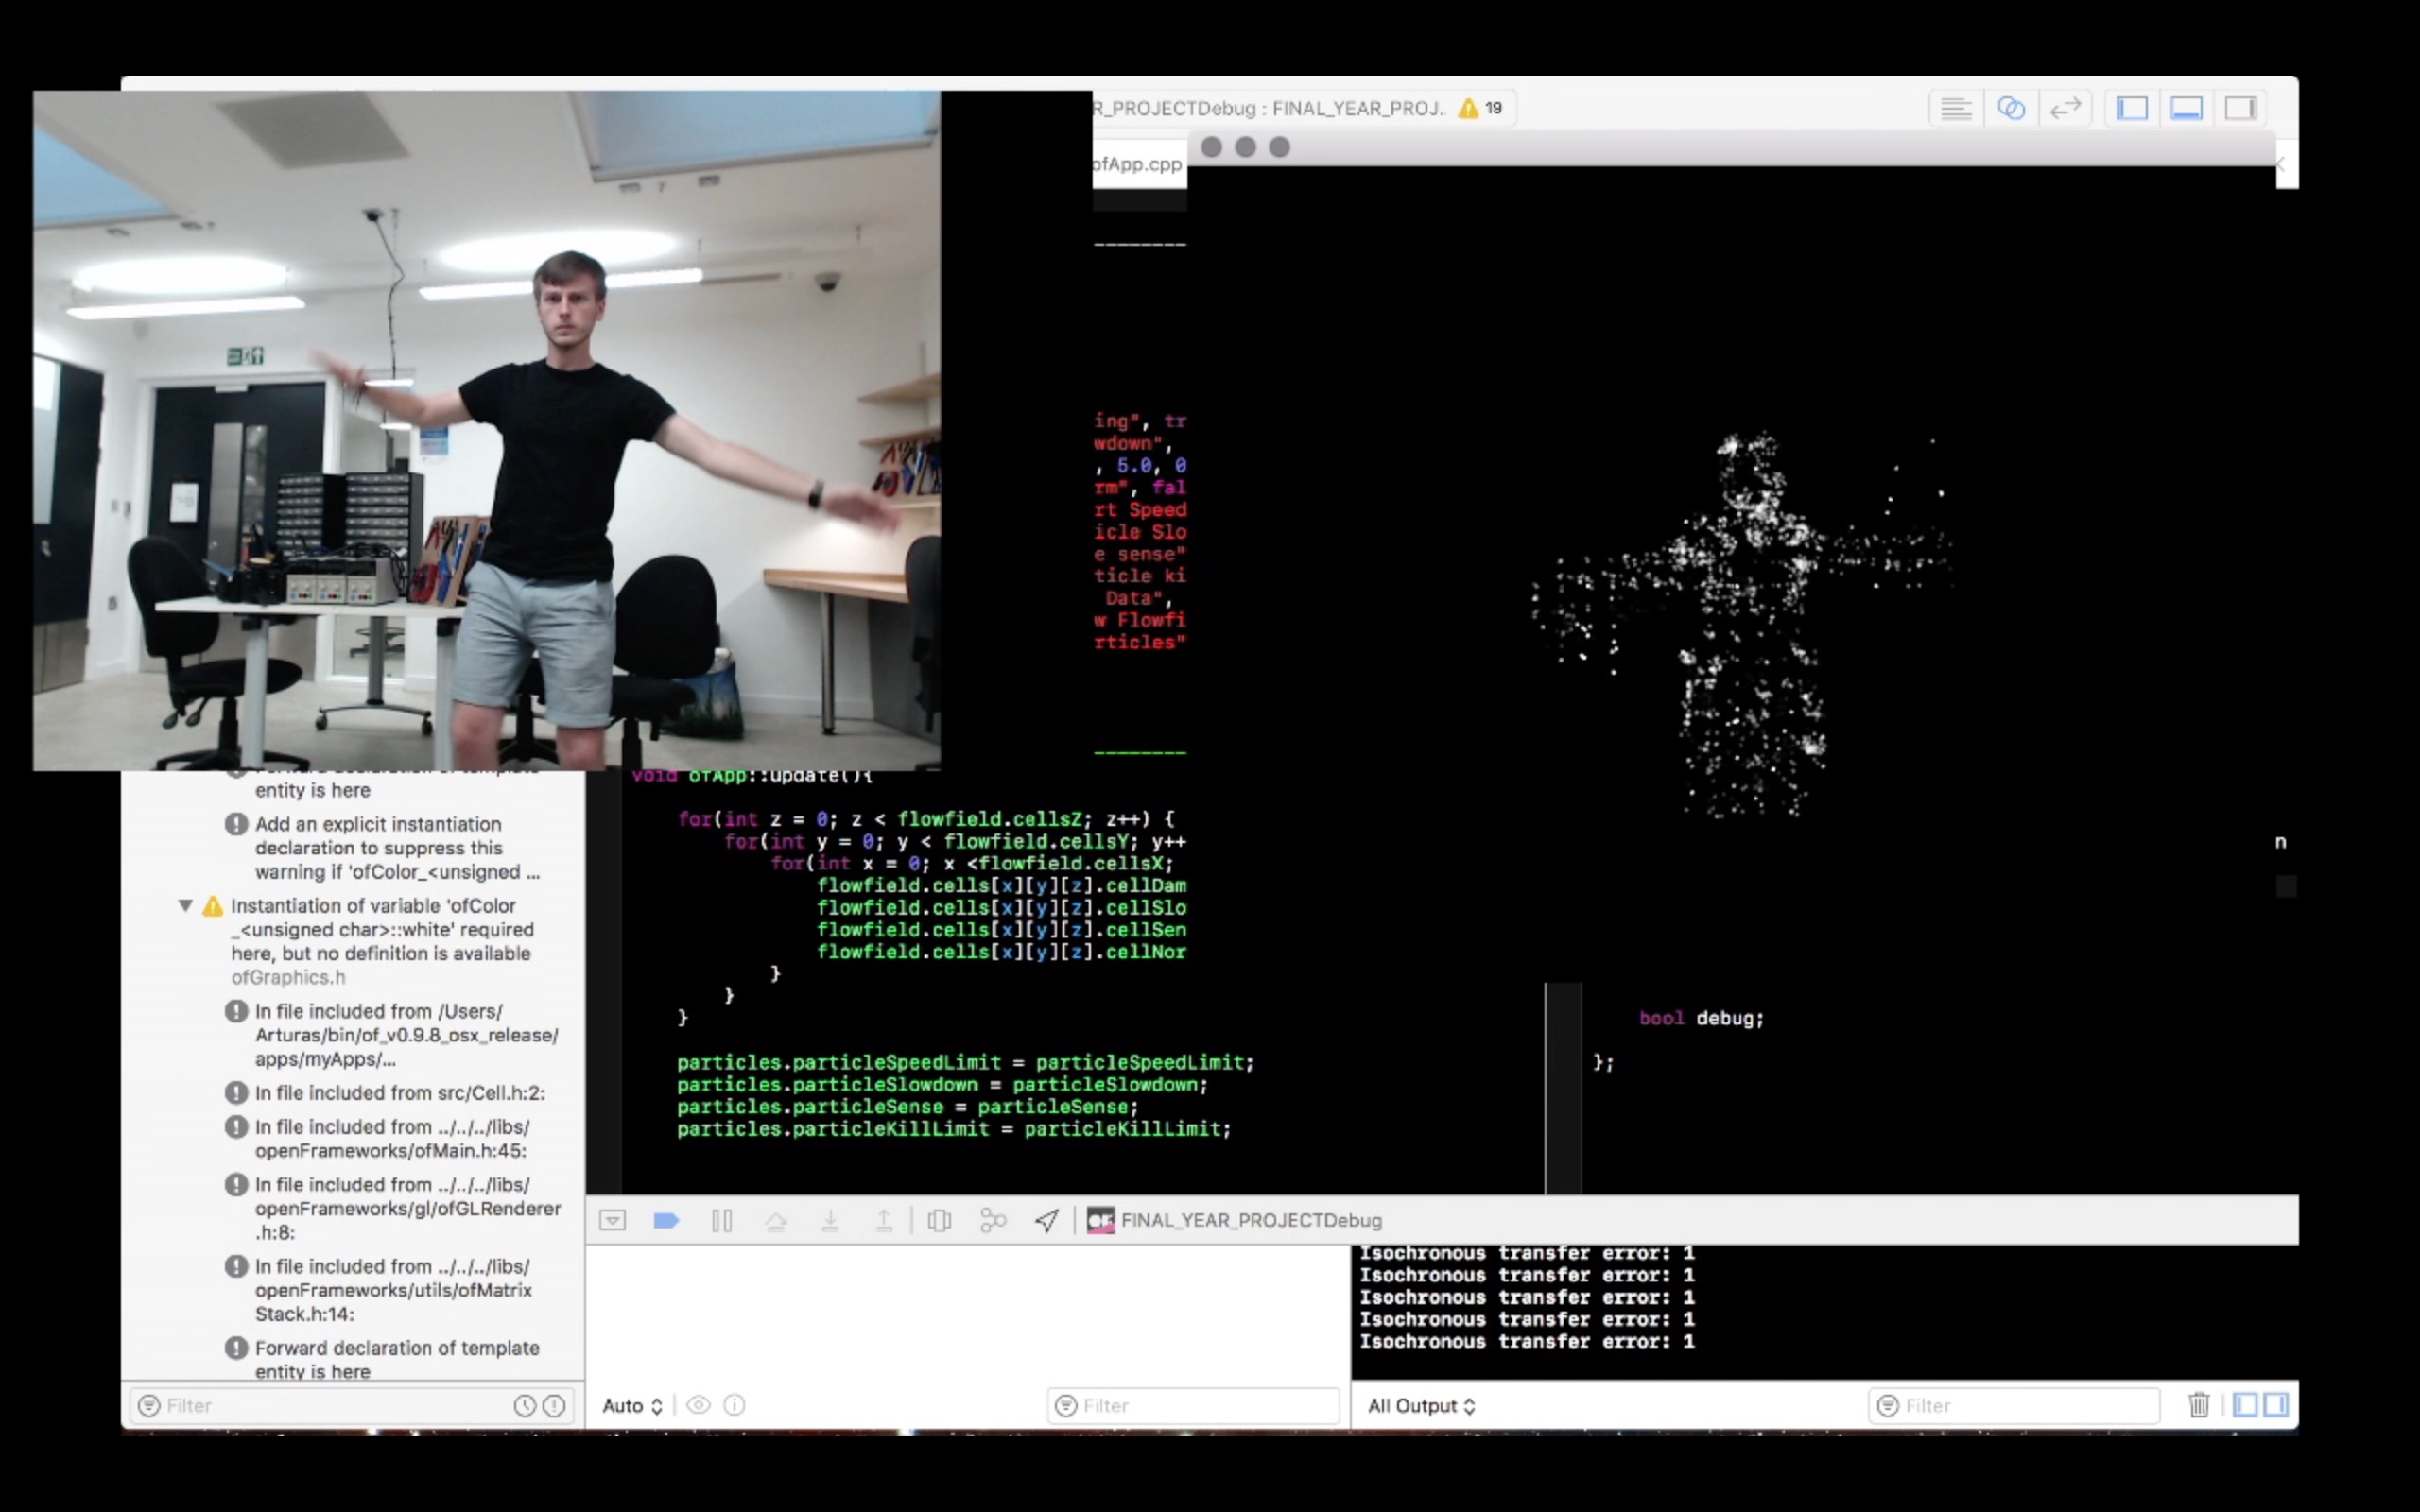Open the version editor arrows icon
Screen dimensions: 2420x1512
tap(2065, 108)
